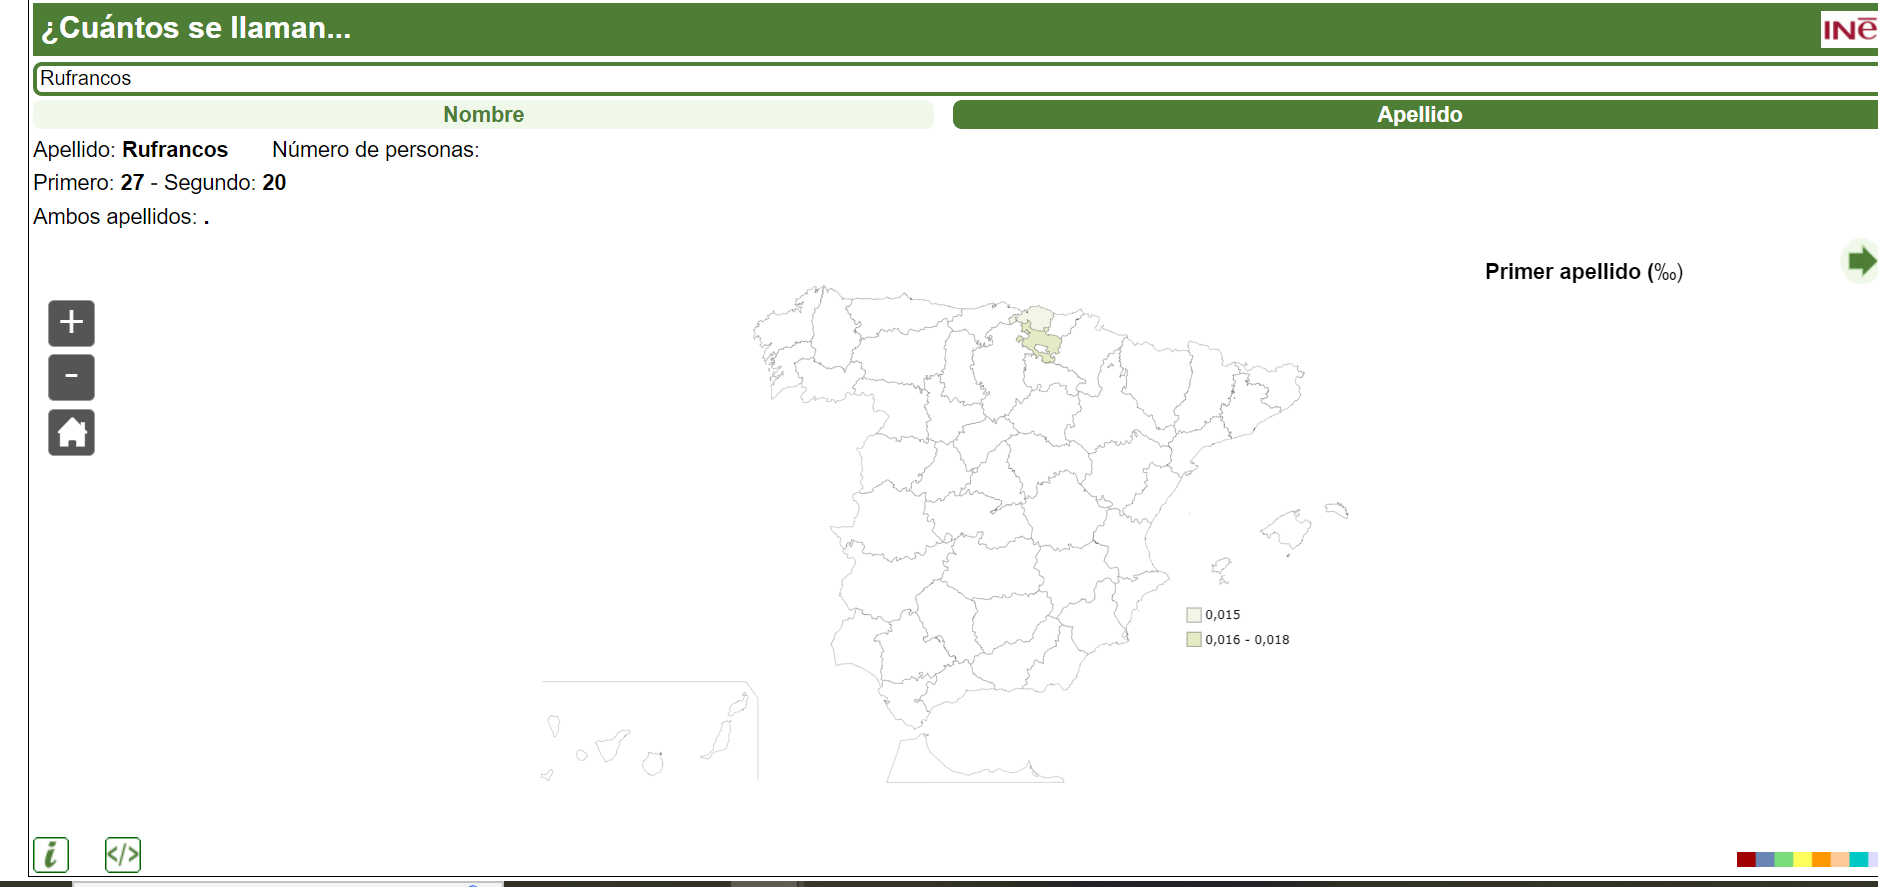
Task: Click the 0,016 - 0,018 legend swatch
Action: tap(1194, 640)
